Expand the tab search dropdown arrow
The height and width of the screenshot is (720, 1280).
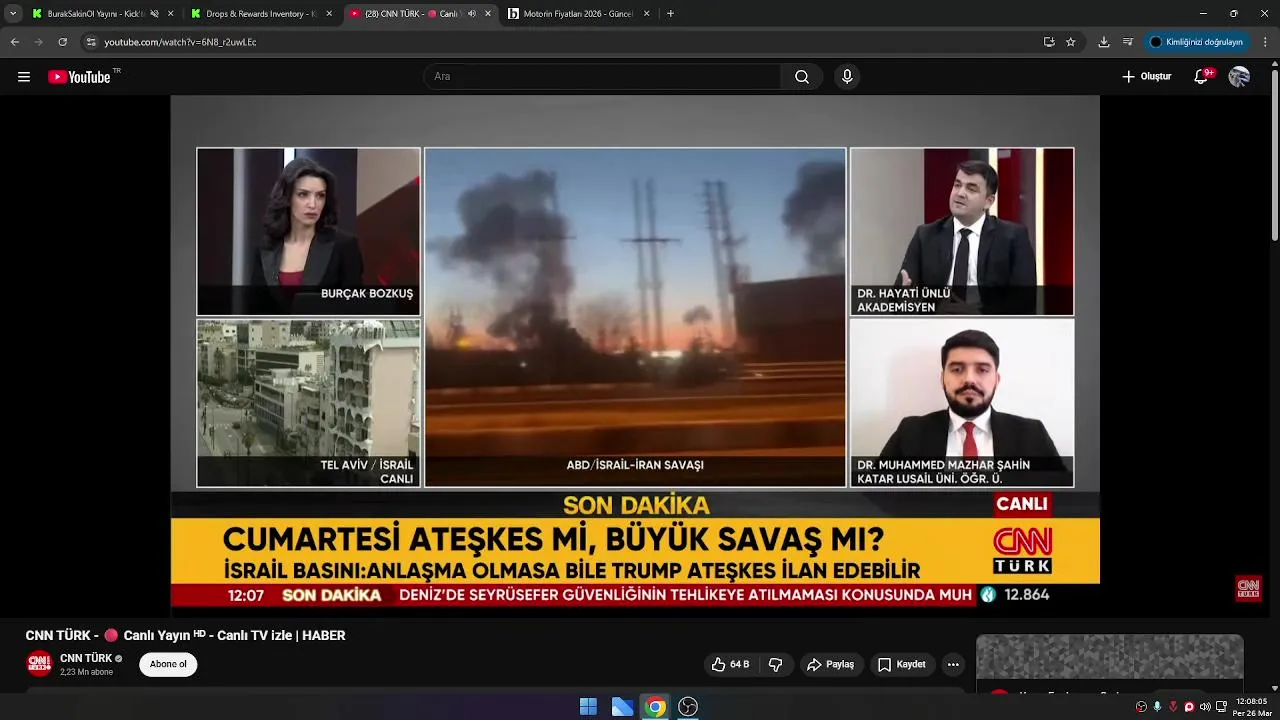pos(12,14)
